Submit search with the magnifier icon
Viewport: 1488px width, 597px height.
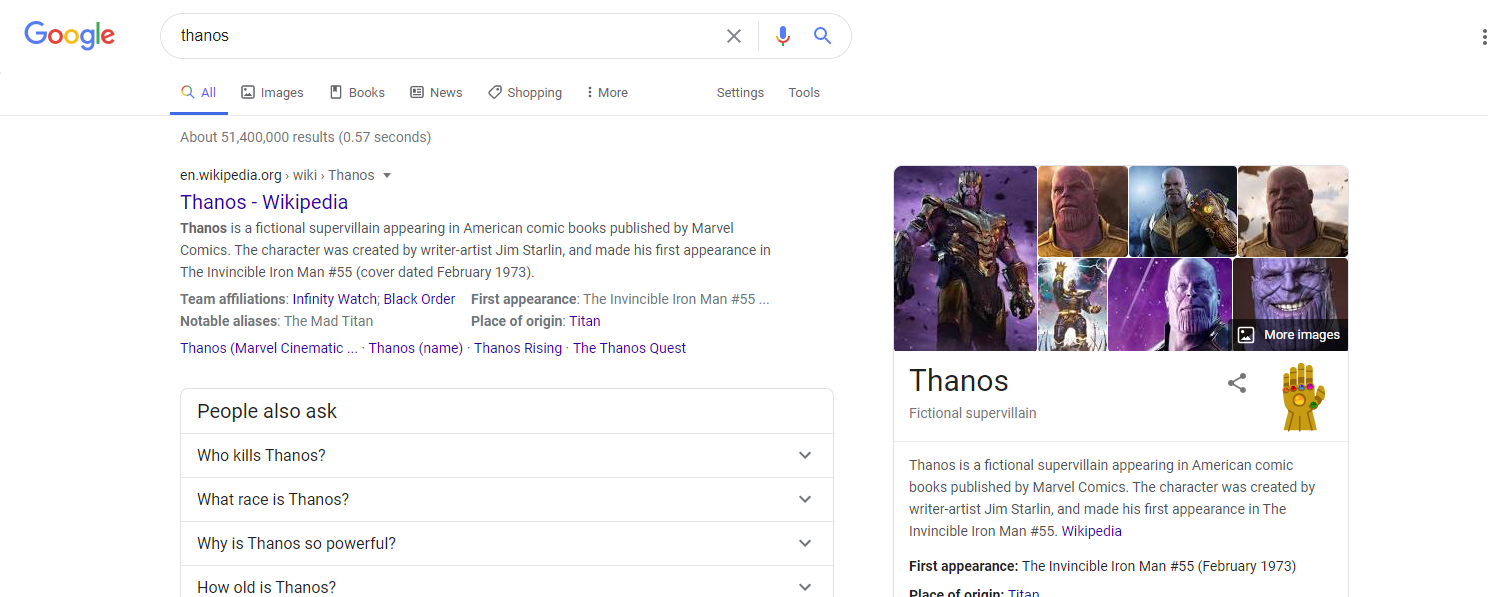(x=822, y=36)
